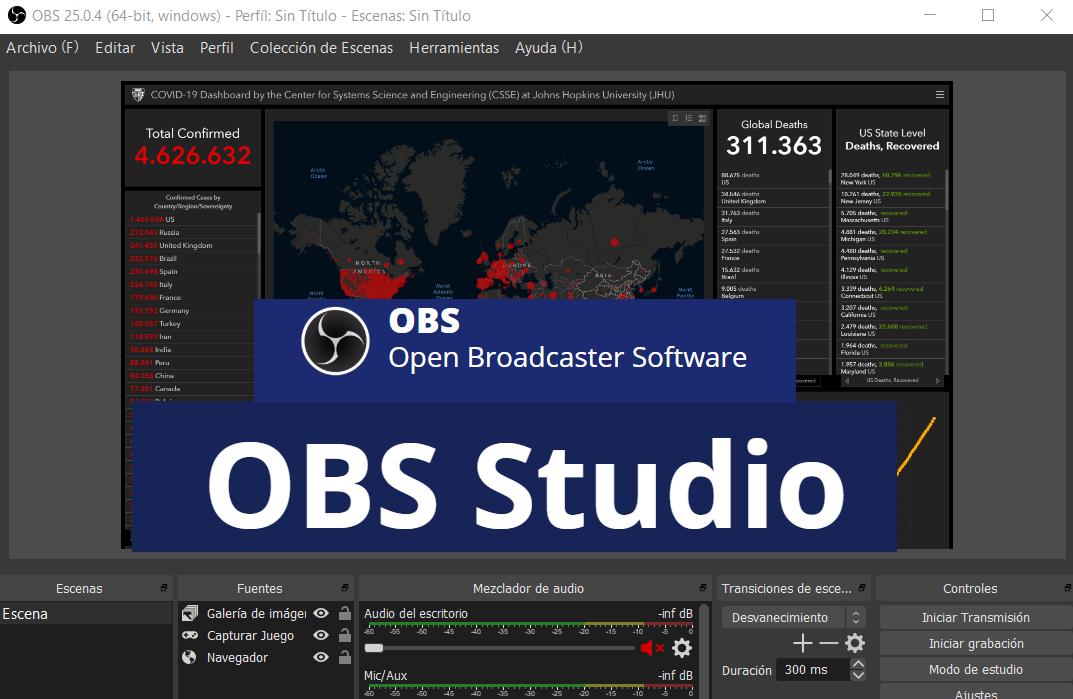1073x699 pixels.
Task: Select the globe icon for Navegador source
Action: 190,658
